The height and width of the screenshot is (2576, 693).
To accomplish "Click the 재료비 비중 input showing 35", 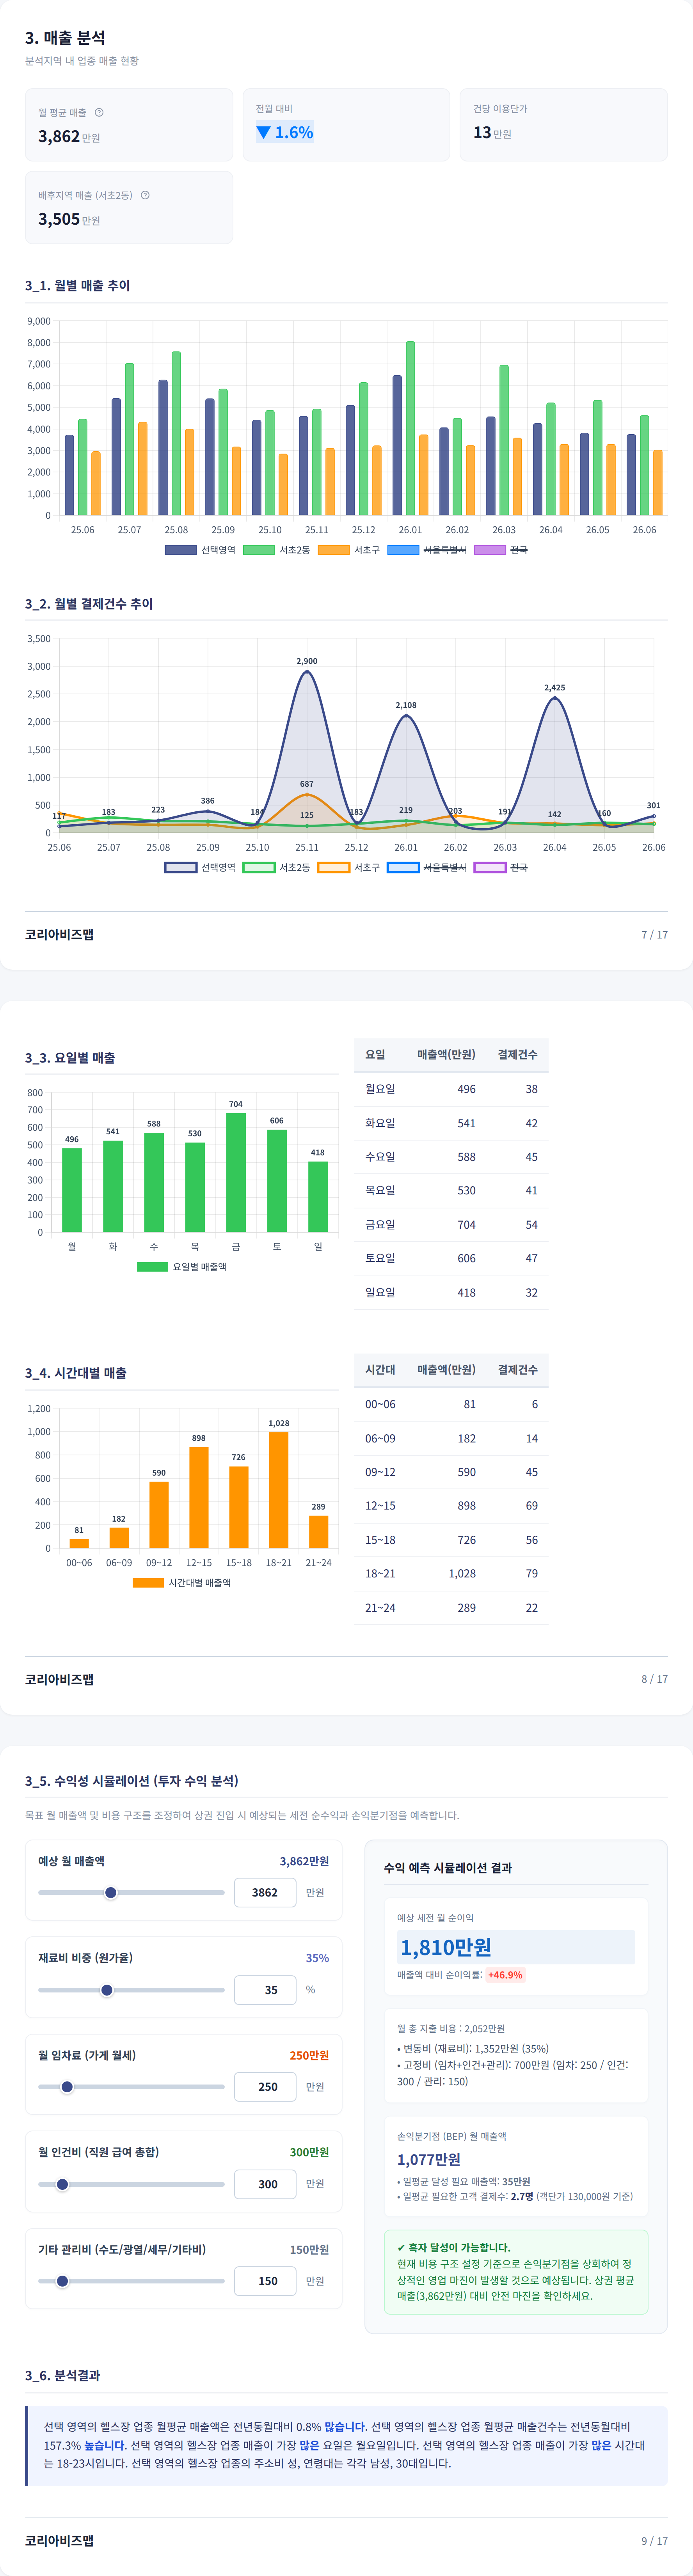I will click(265, 1990).
